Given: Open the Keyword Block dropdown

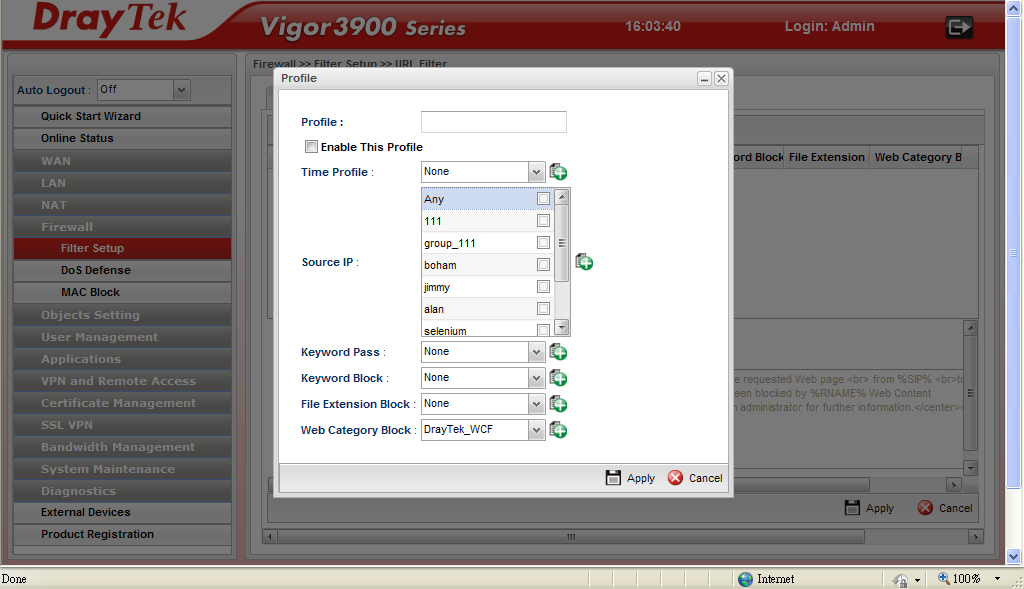Looking at the screenshot, I should tap(536, 379).
